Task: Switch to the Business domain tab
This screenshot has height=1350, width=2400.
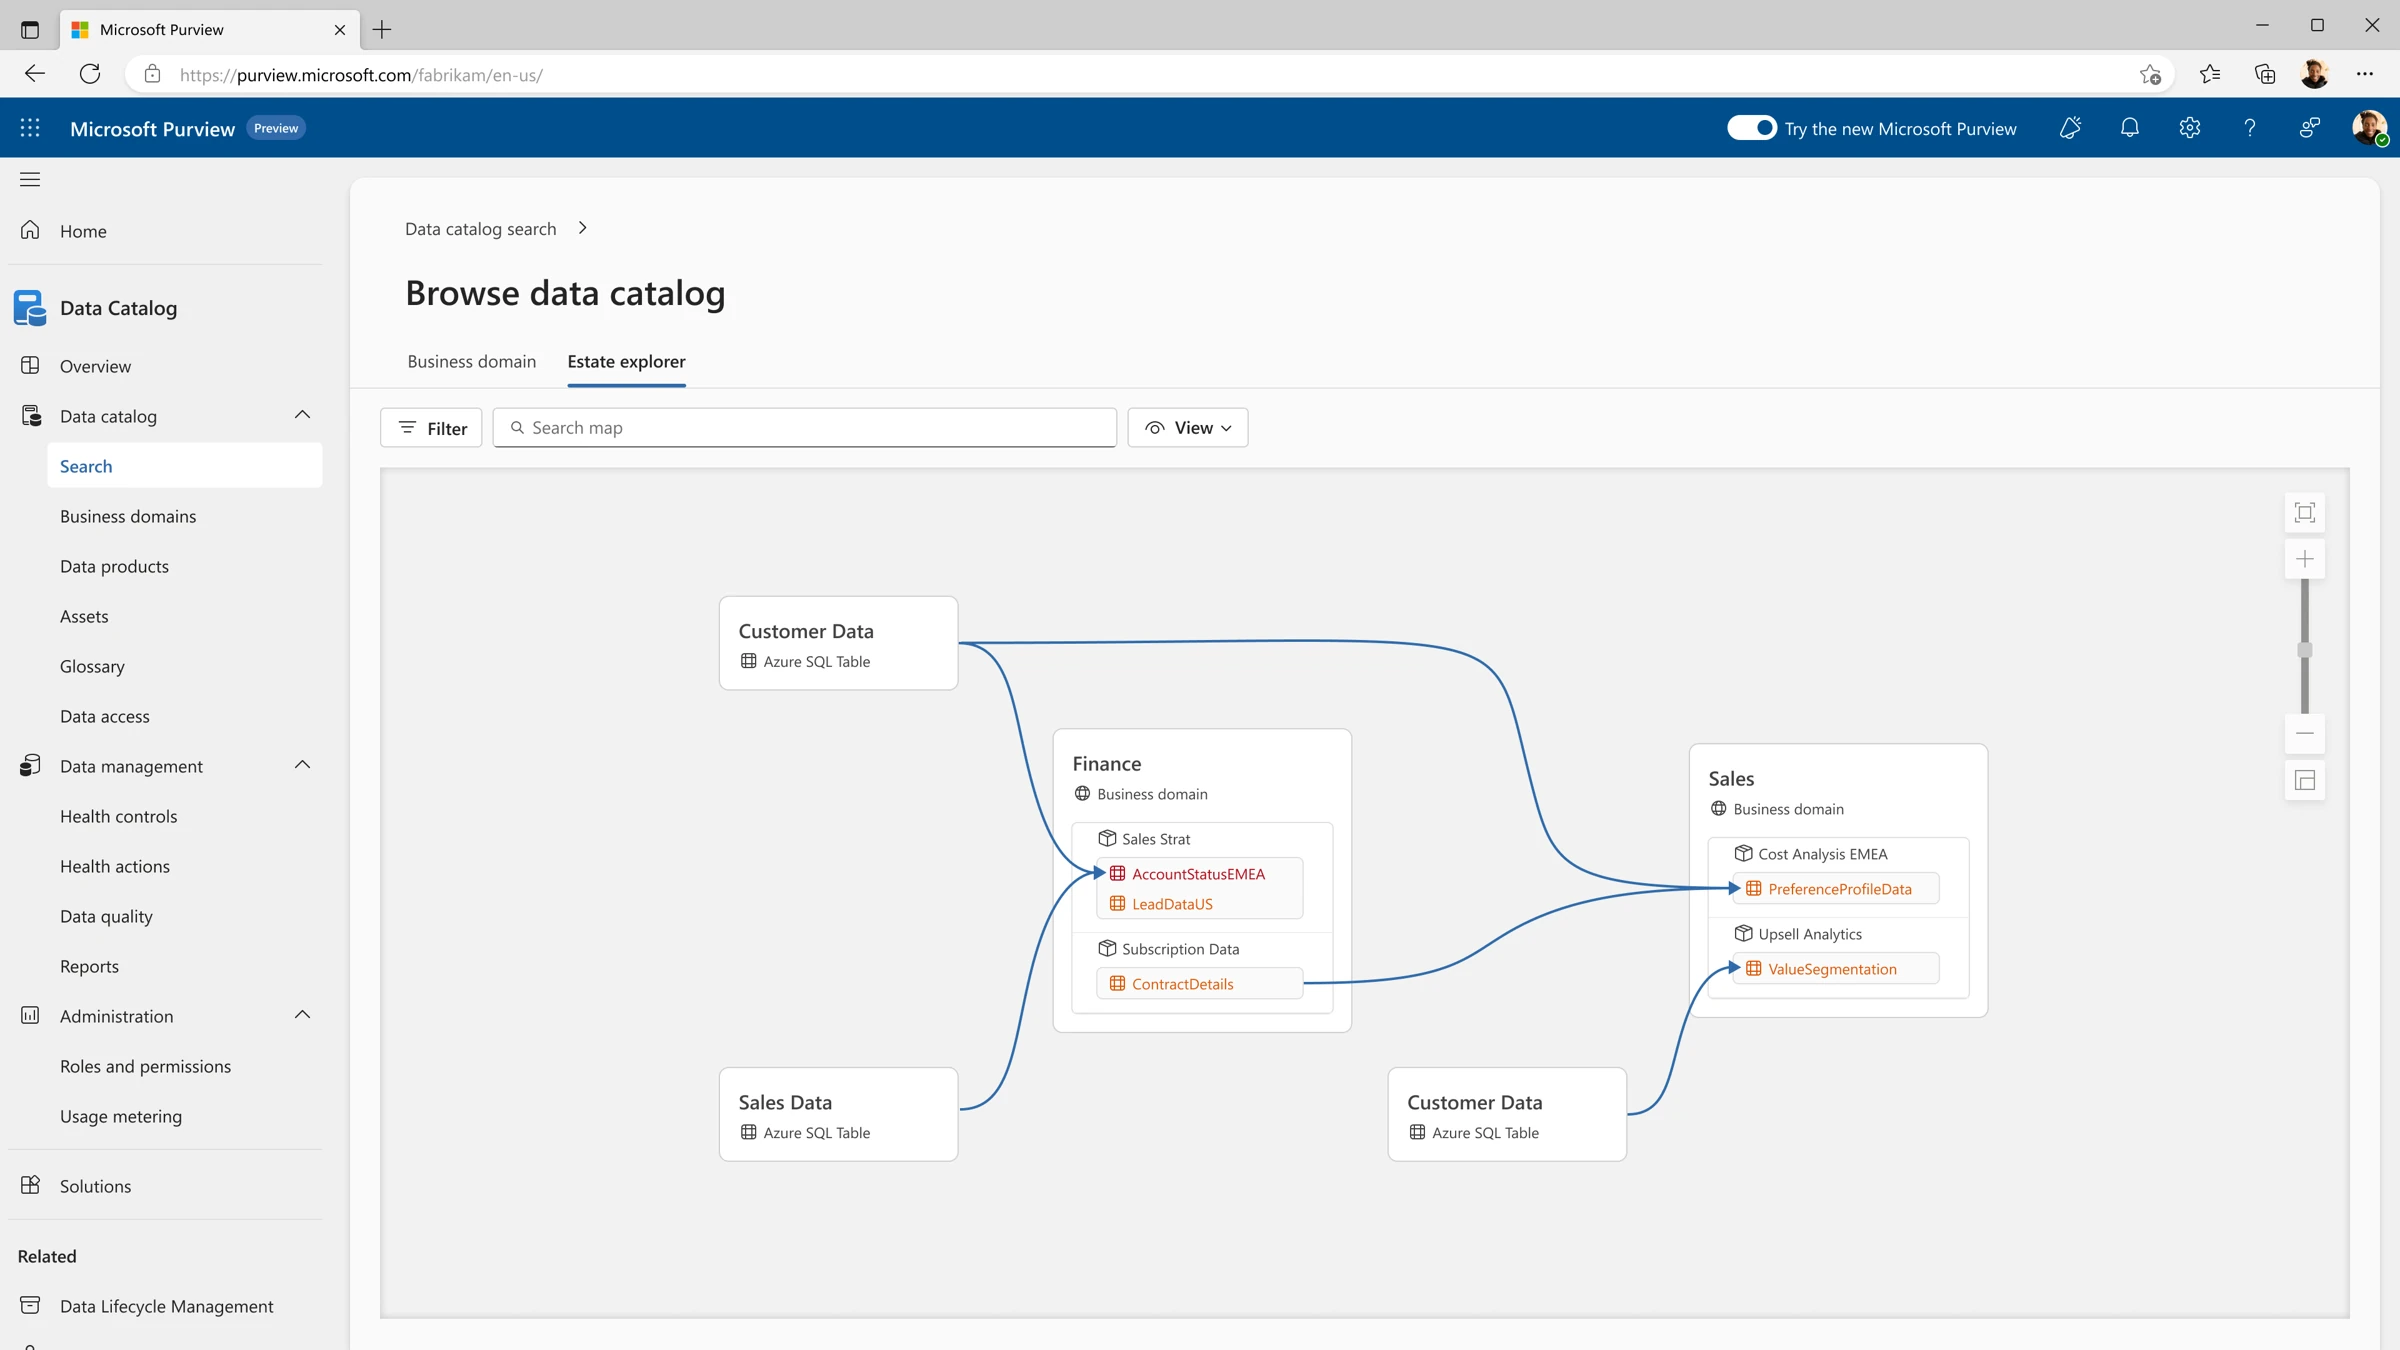Action: (471, 361)
